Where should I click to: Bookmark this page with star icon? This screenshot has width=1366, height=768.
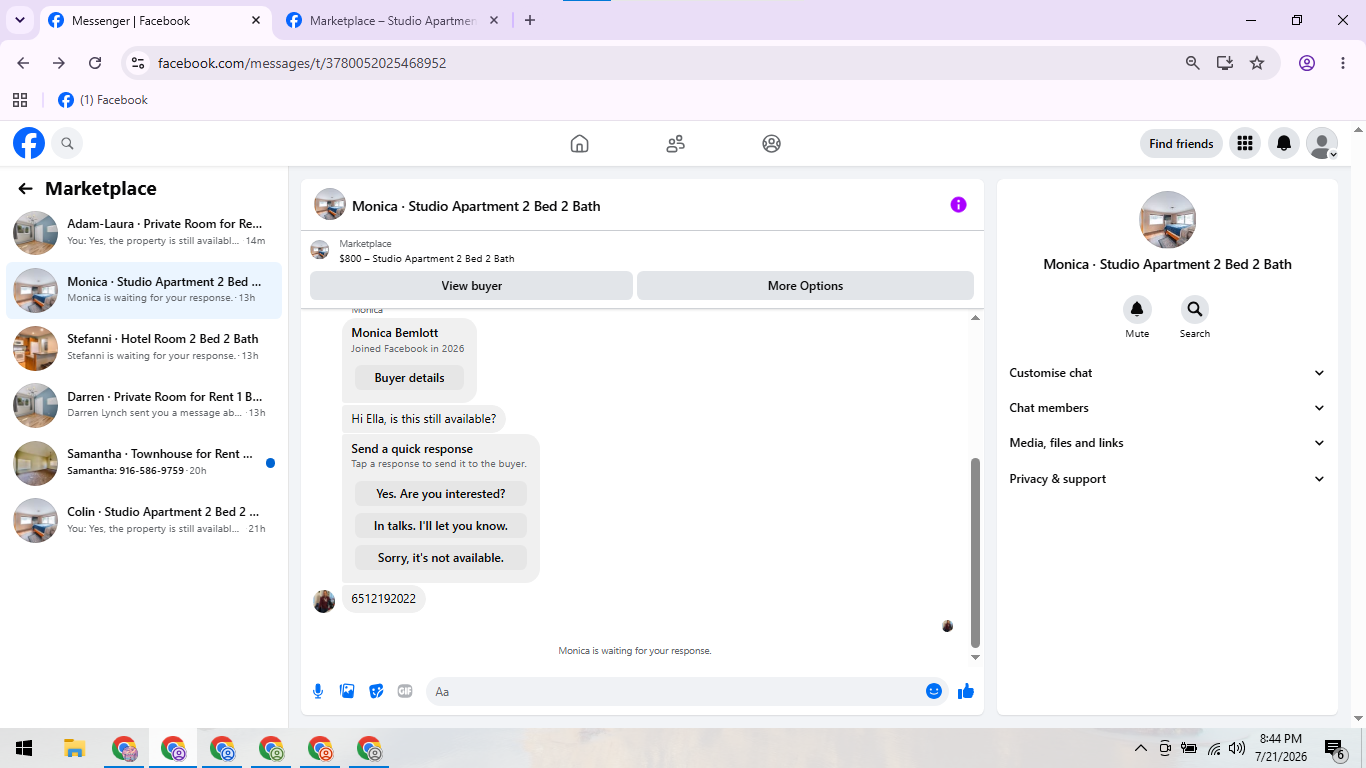tap(1257, 63)
